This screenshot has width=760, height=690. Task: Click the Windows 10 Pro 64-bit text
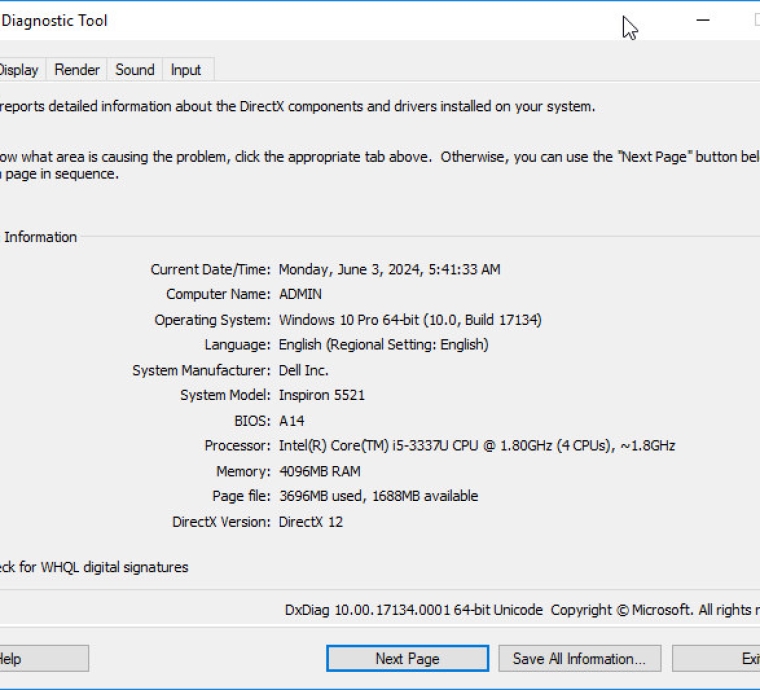(x=410, y=320)
